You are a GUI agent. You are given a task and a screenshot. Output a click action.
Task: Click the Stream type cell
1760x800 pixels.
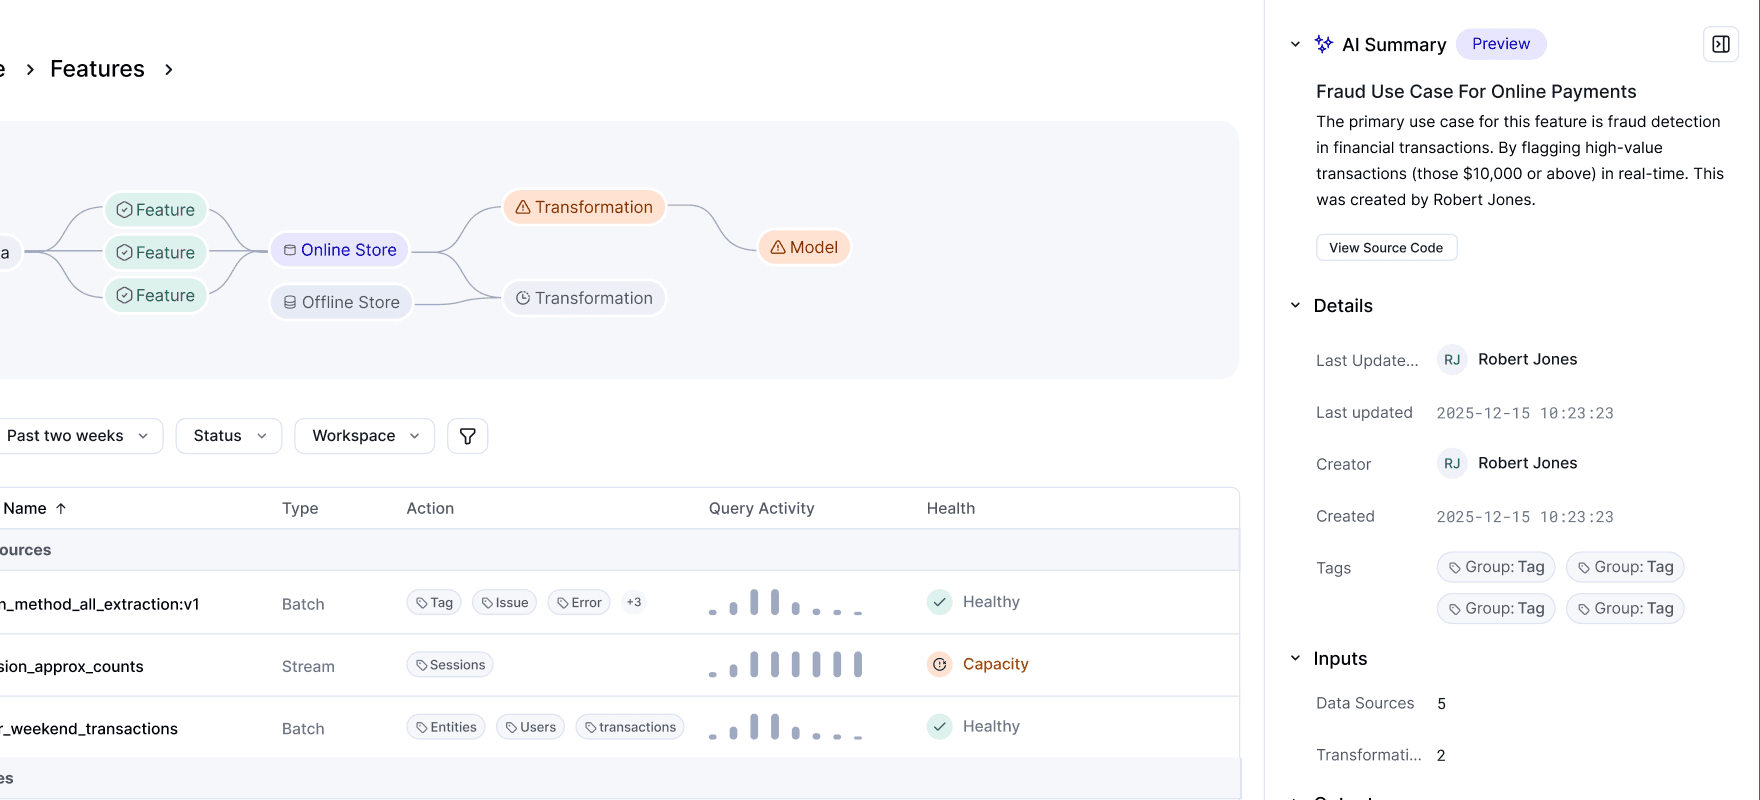tap(308, 666)
